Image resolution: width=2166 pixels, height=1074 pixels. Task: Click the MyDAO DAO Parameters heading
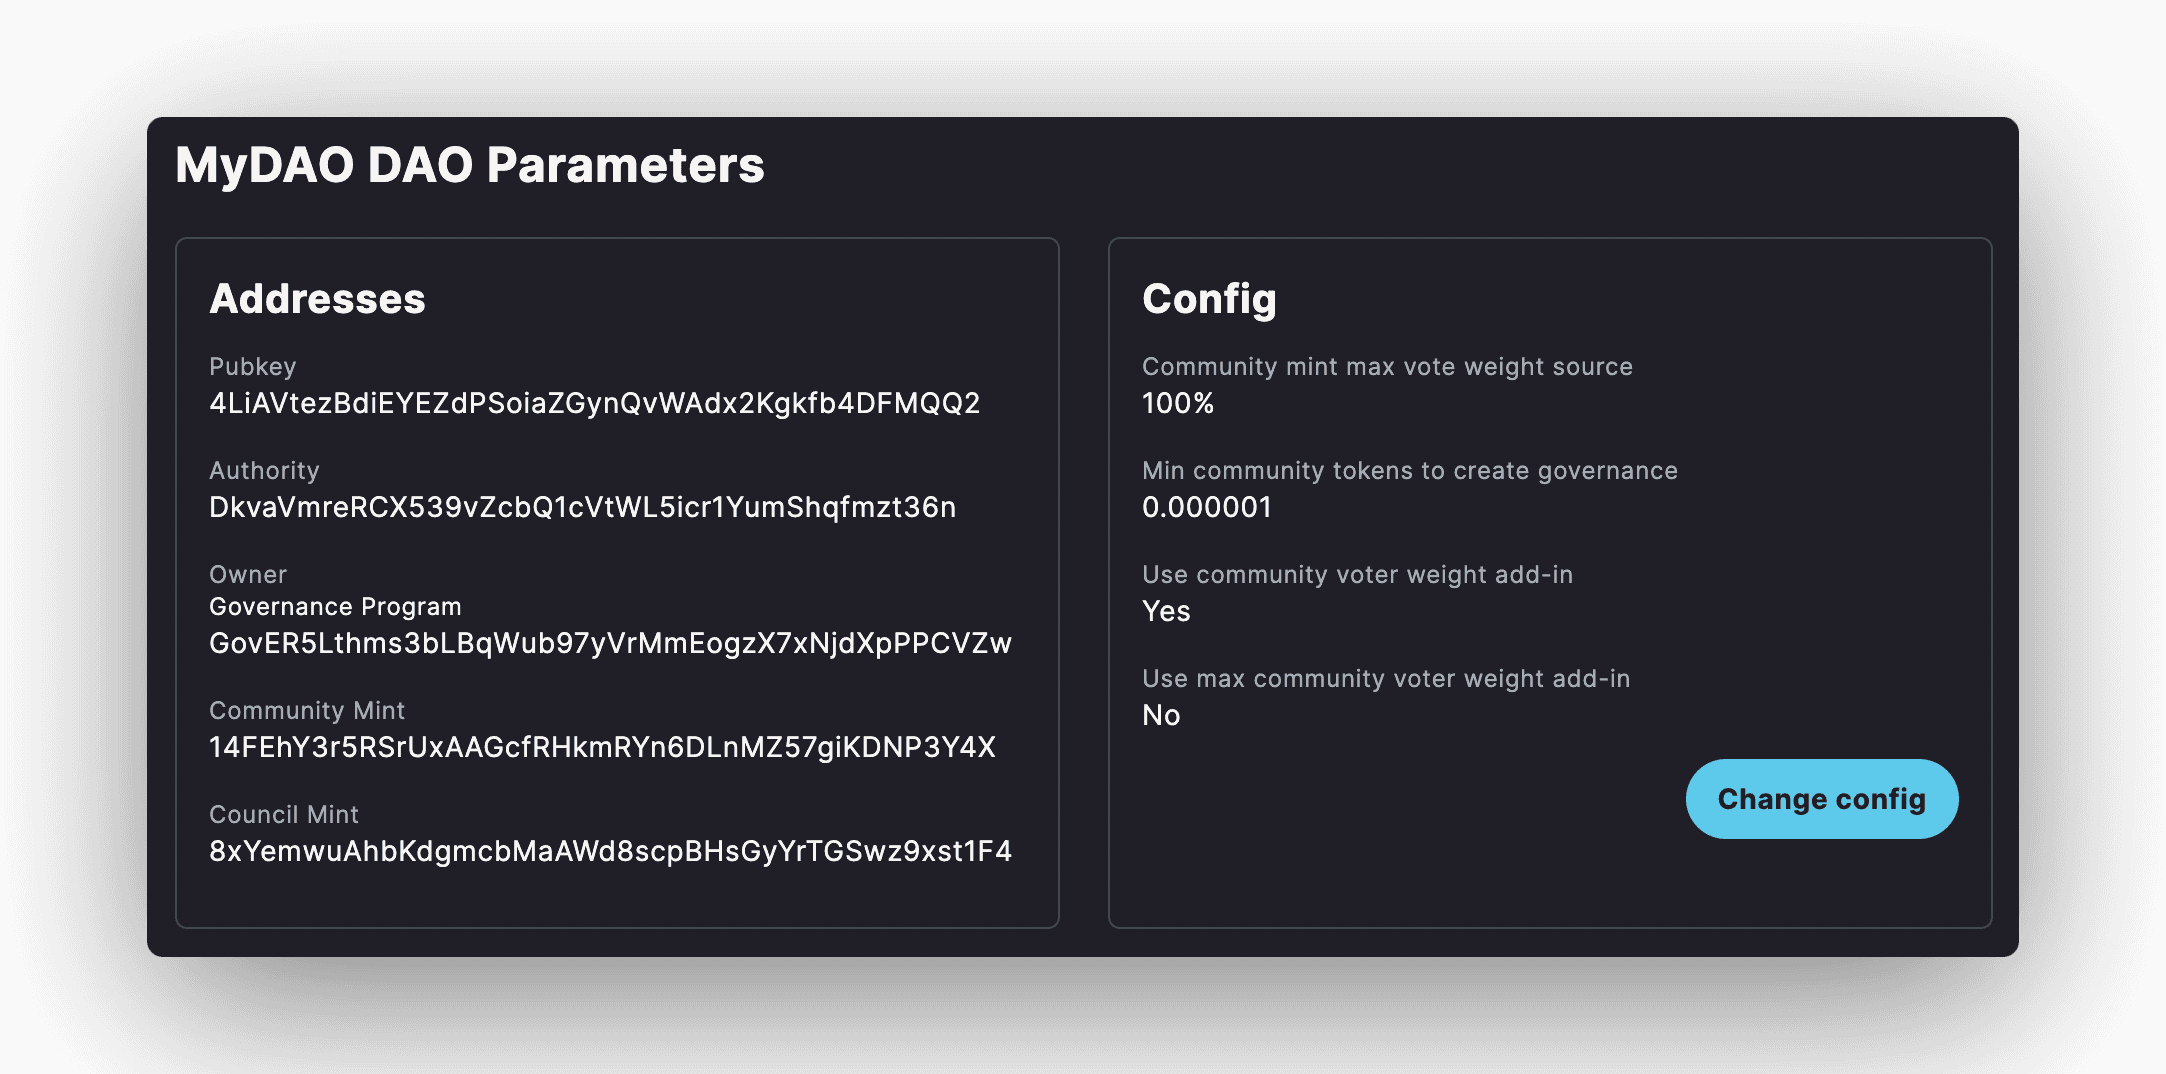pos(470,165)
